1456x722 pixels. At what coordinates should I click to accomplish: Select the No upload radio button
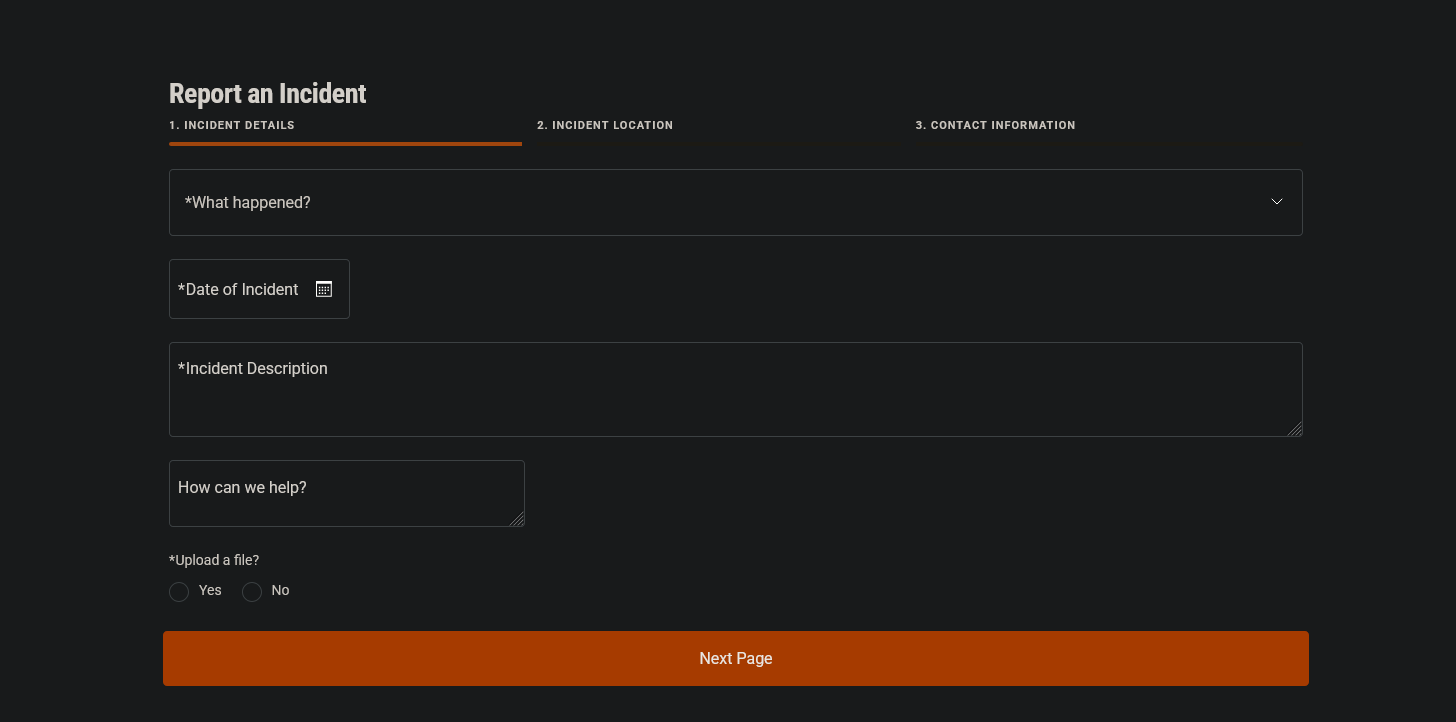252,592
